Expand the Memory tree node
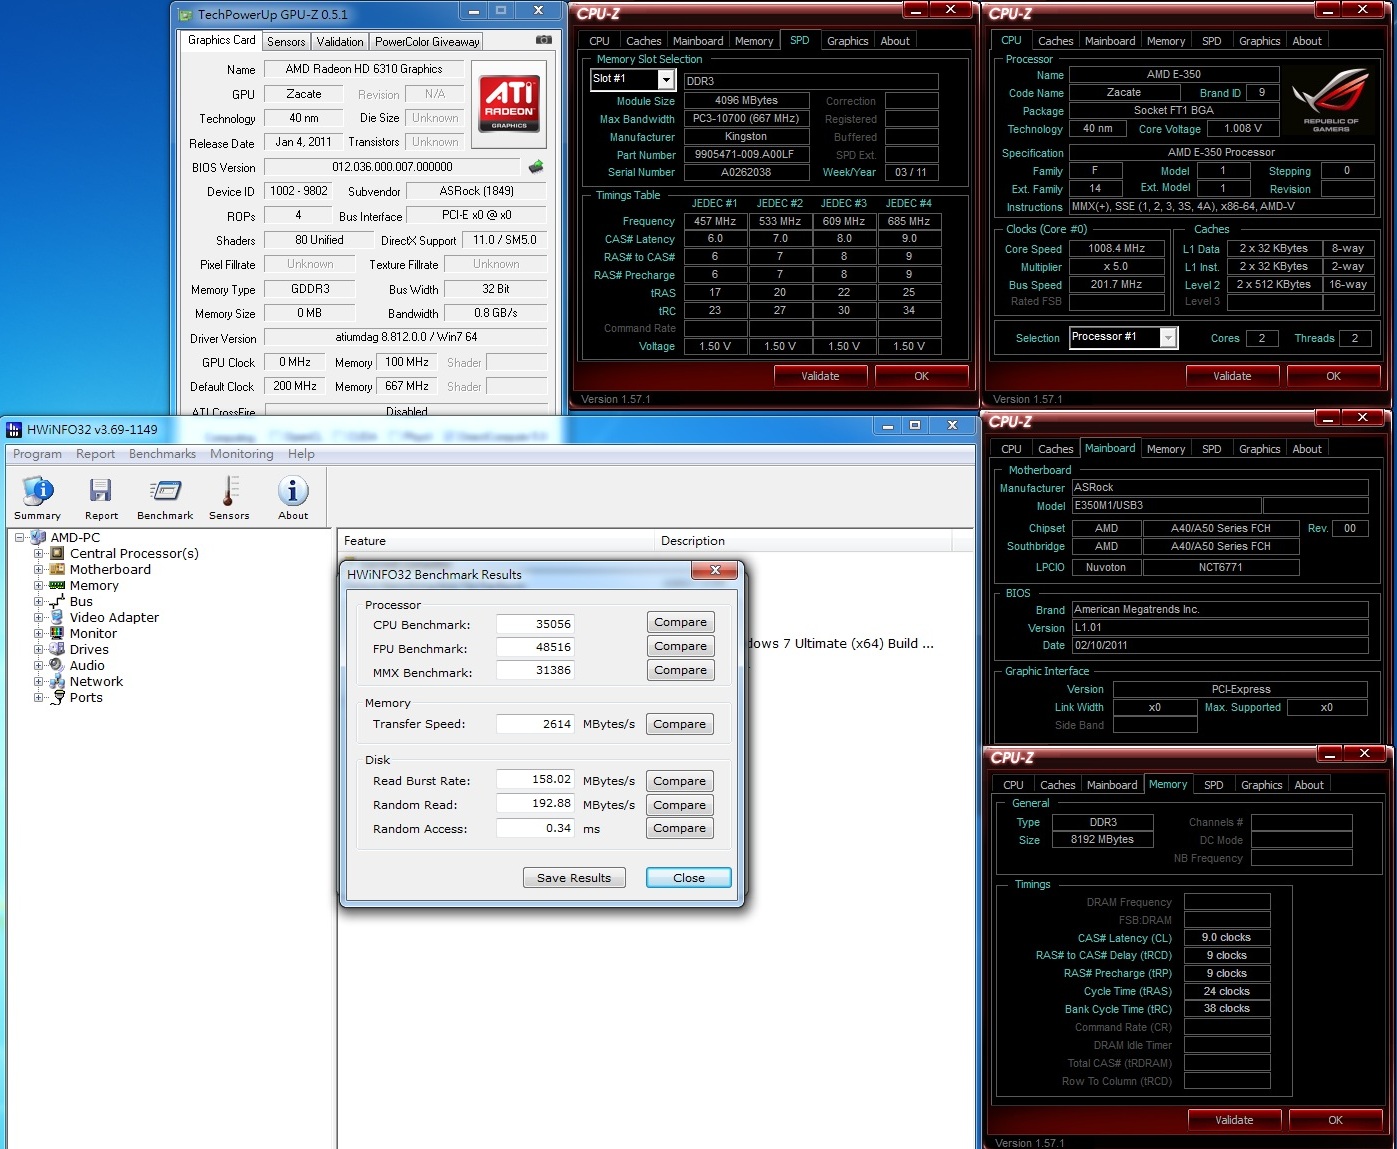 (x=39, y=585)
